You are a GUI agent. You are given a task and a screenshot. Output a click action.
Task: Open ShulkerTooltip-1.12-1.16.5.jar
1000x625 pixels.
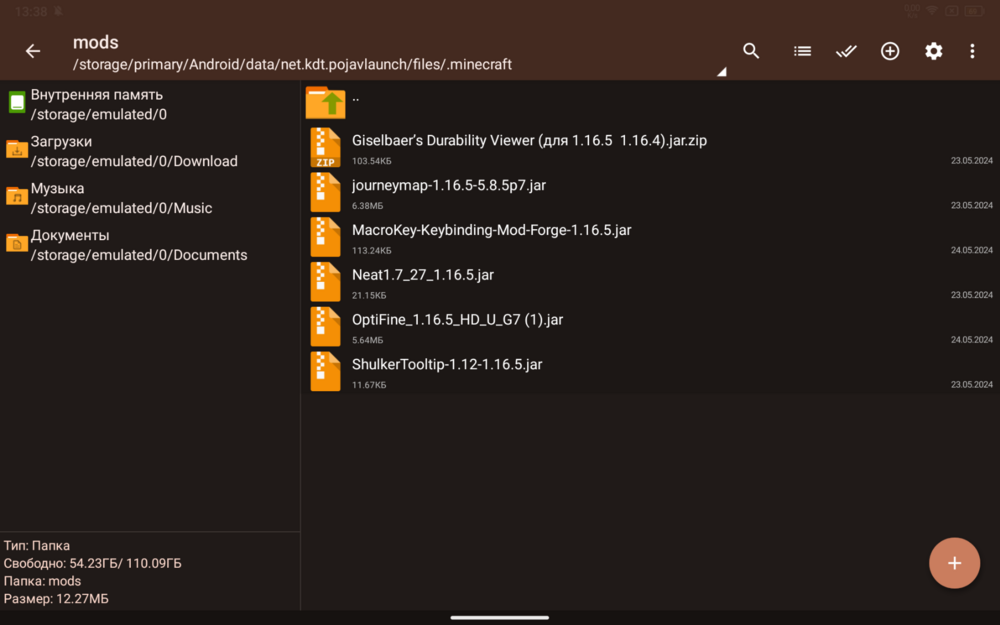(x=651, y=371)
